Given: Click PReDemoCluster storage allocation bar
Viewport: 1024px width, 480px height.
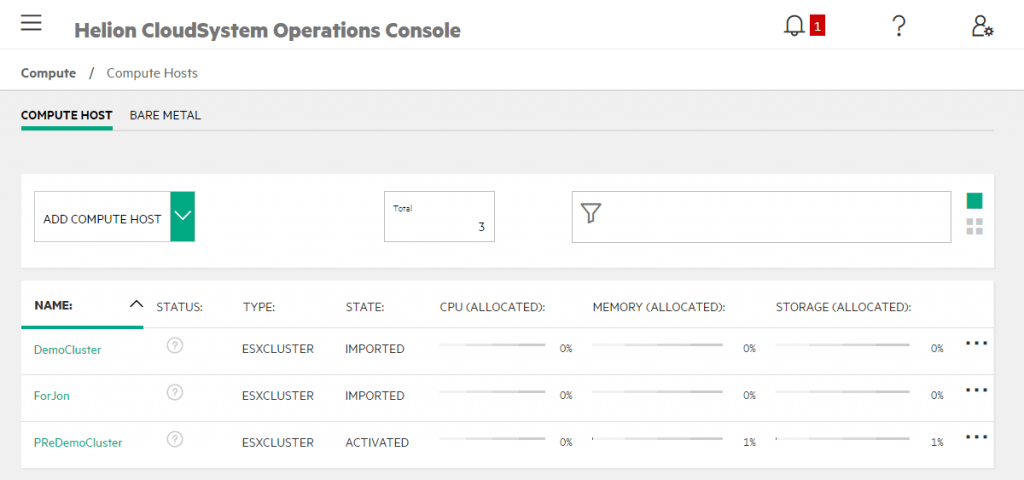Looking at the screenshot, I should [x=842, y=438].
